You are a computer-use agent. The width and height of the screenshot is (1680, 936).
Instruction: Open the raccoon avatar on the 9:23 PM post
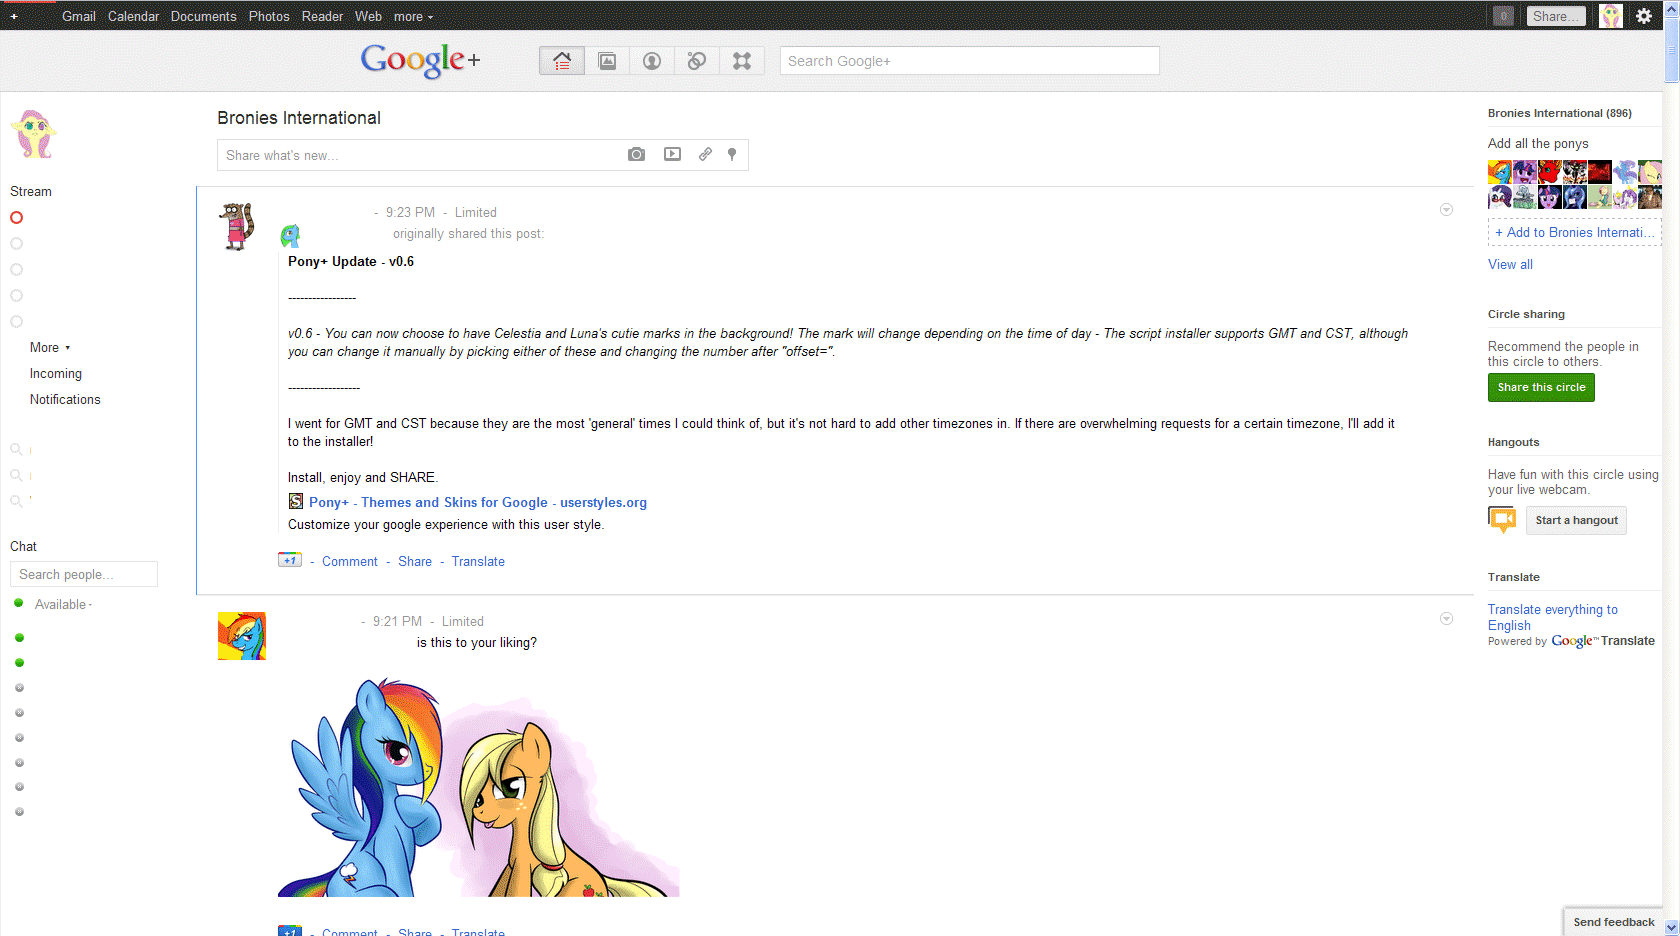(237, 226)
